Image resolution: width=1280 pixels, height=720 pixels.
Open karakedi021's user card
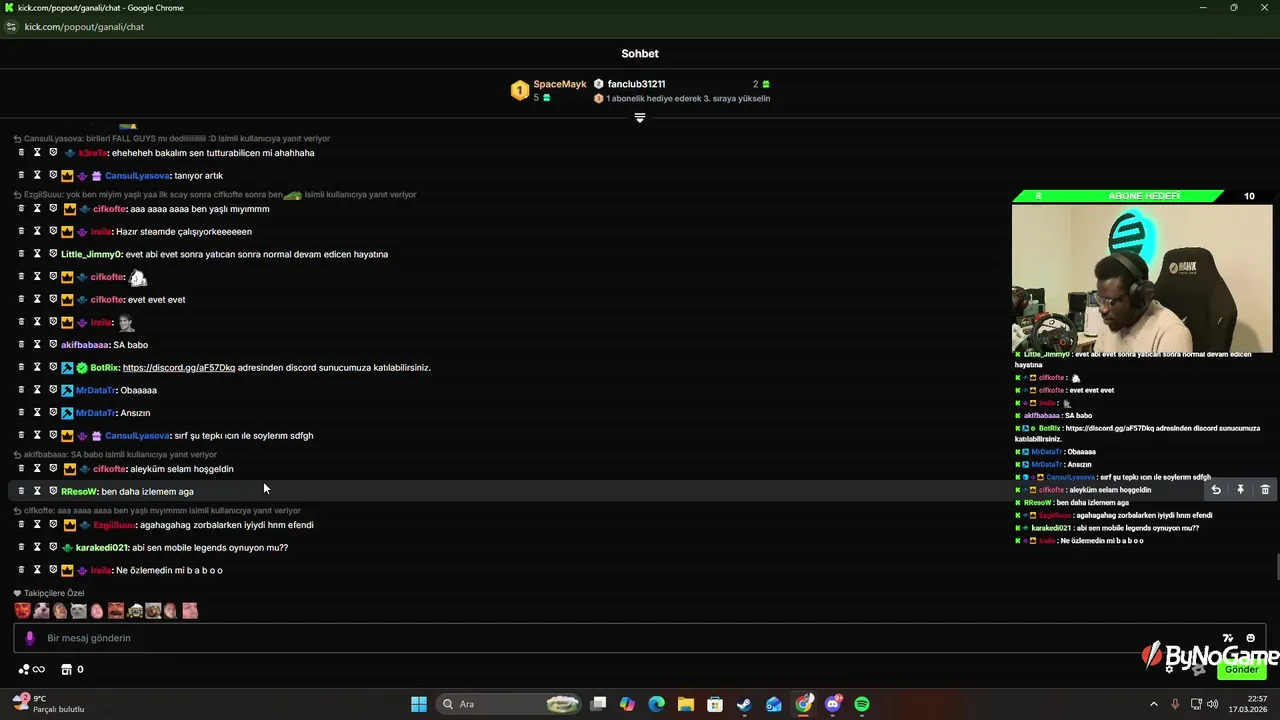click(x=102, y=547)
